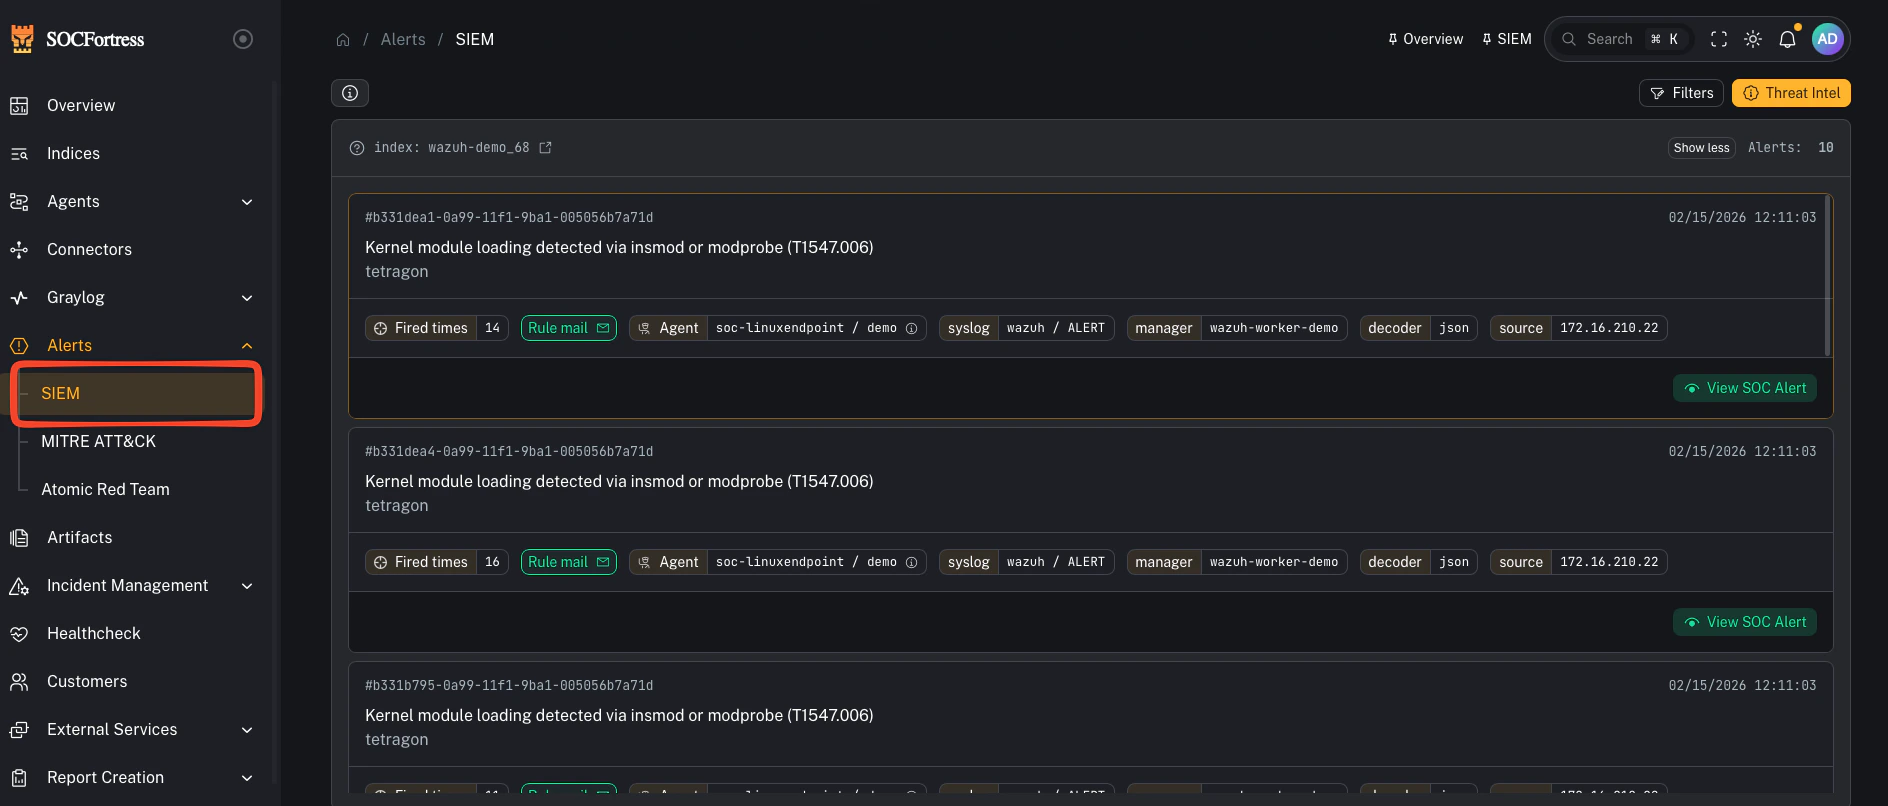Open Indices in the sidebar
The image size is (1888, 806).
click(x=73, y=153)
